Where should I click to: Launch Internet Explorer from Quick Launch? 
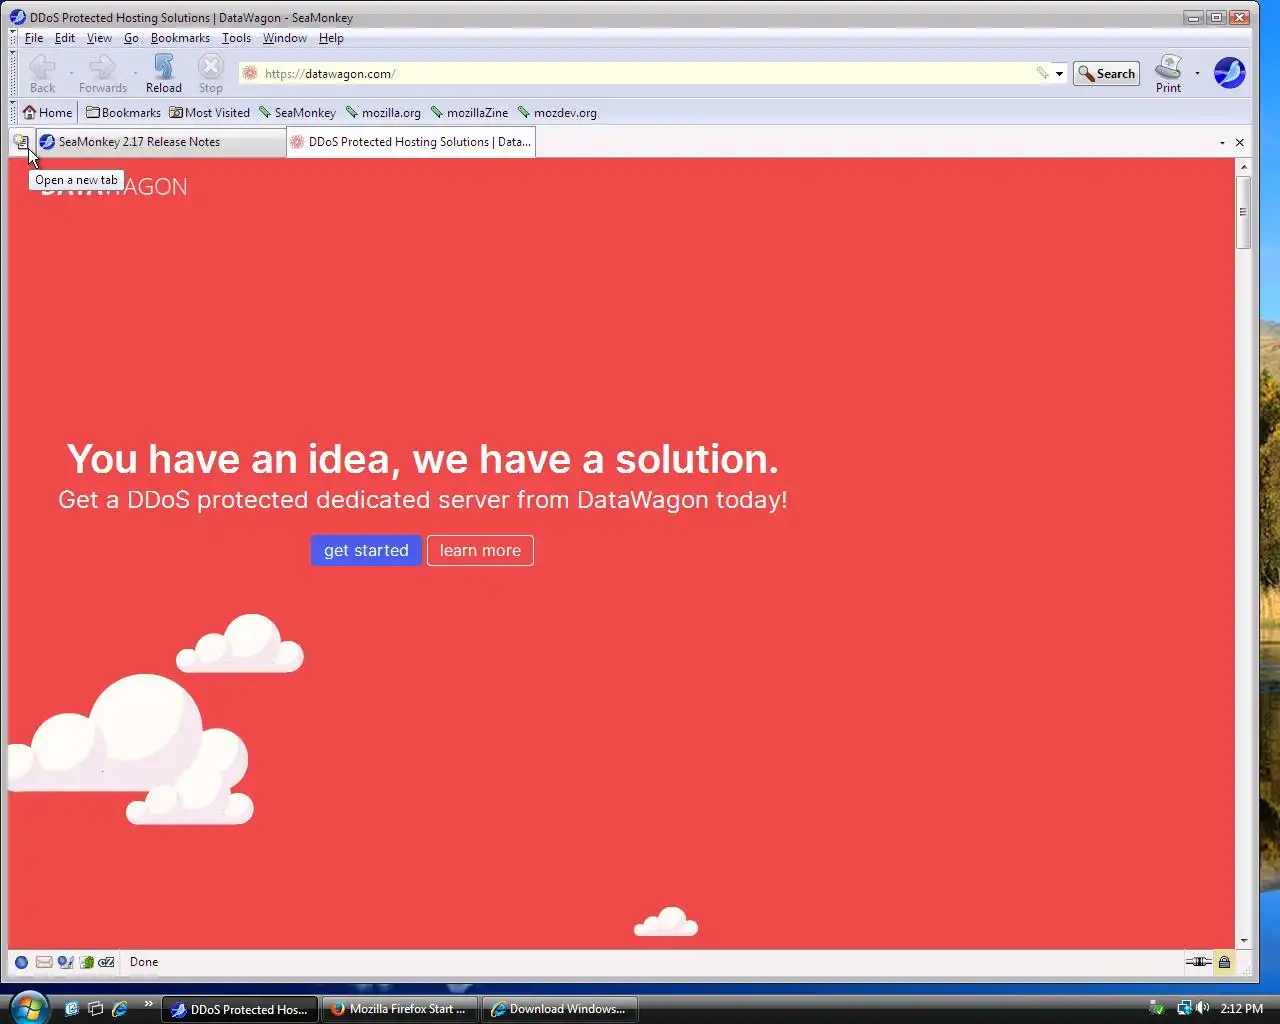pos(119,1009)
